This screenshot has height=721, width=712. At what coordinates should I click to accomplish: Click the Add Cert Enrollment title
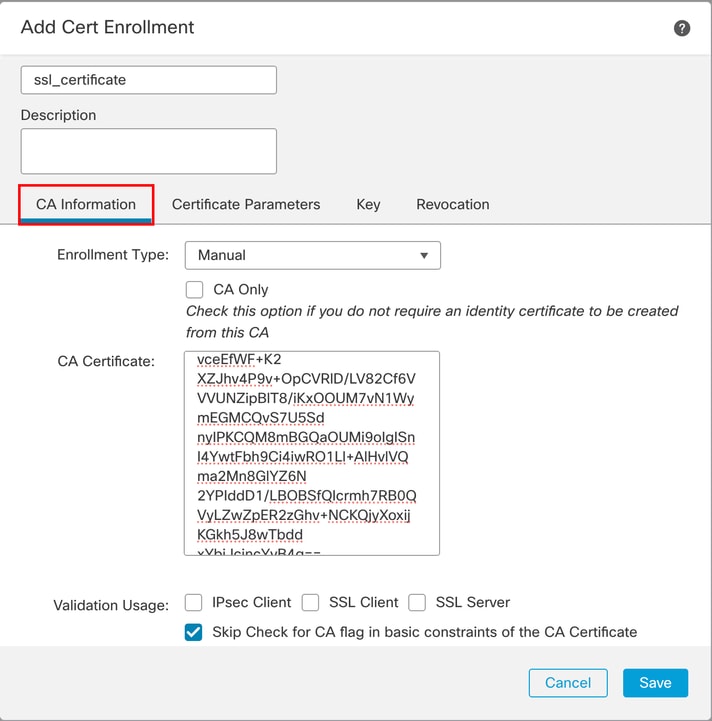coord(108,27)
